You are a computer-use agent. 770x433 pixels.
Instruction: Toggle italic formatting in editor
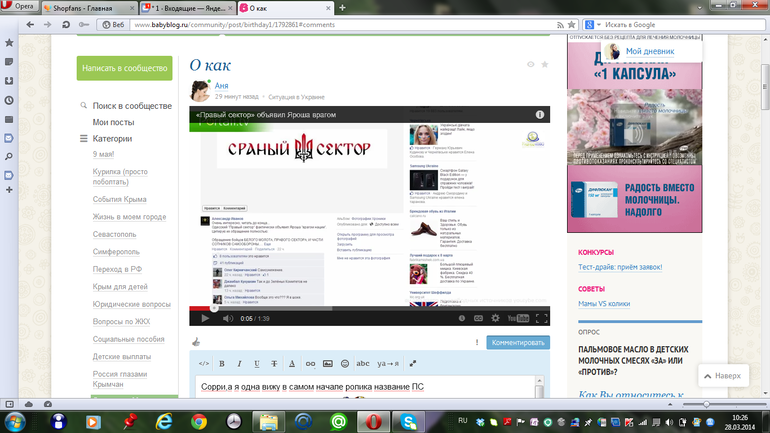pos(239,363)
